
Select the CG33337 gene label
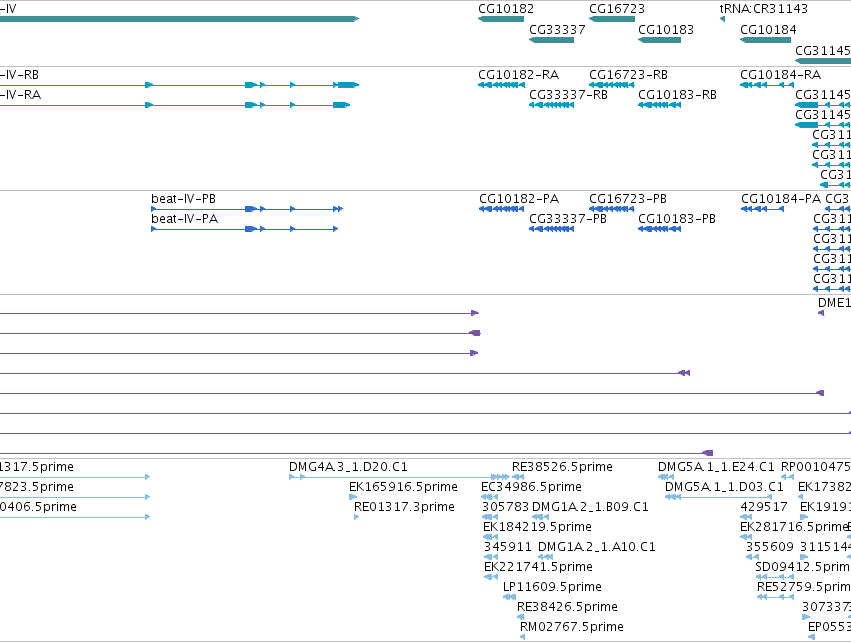point(557,29)
